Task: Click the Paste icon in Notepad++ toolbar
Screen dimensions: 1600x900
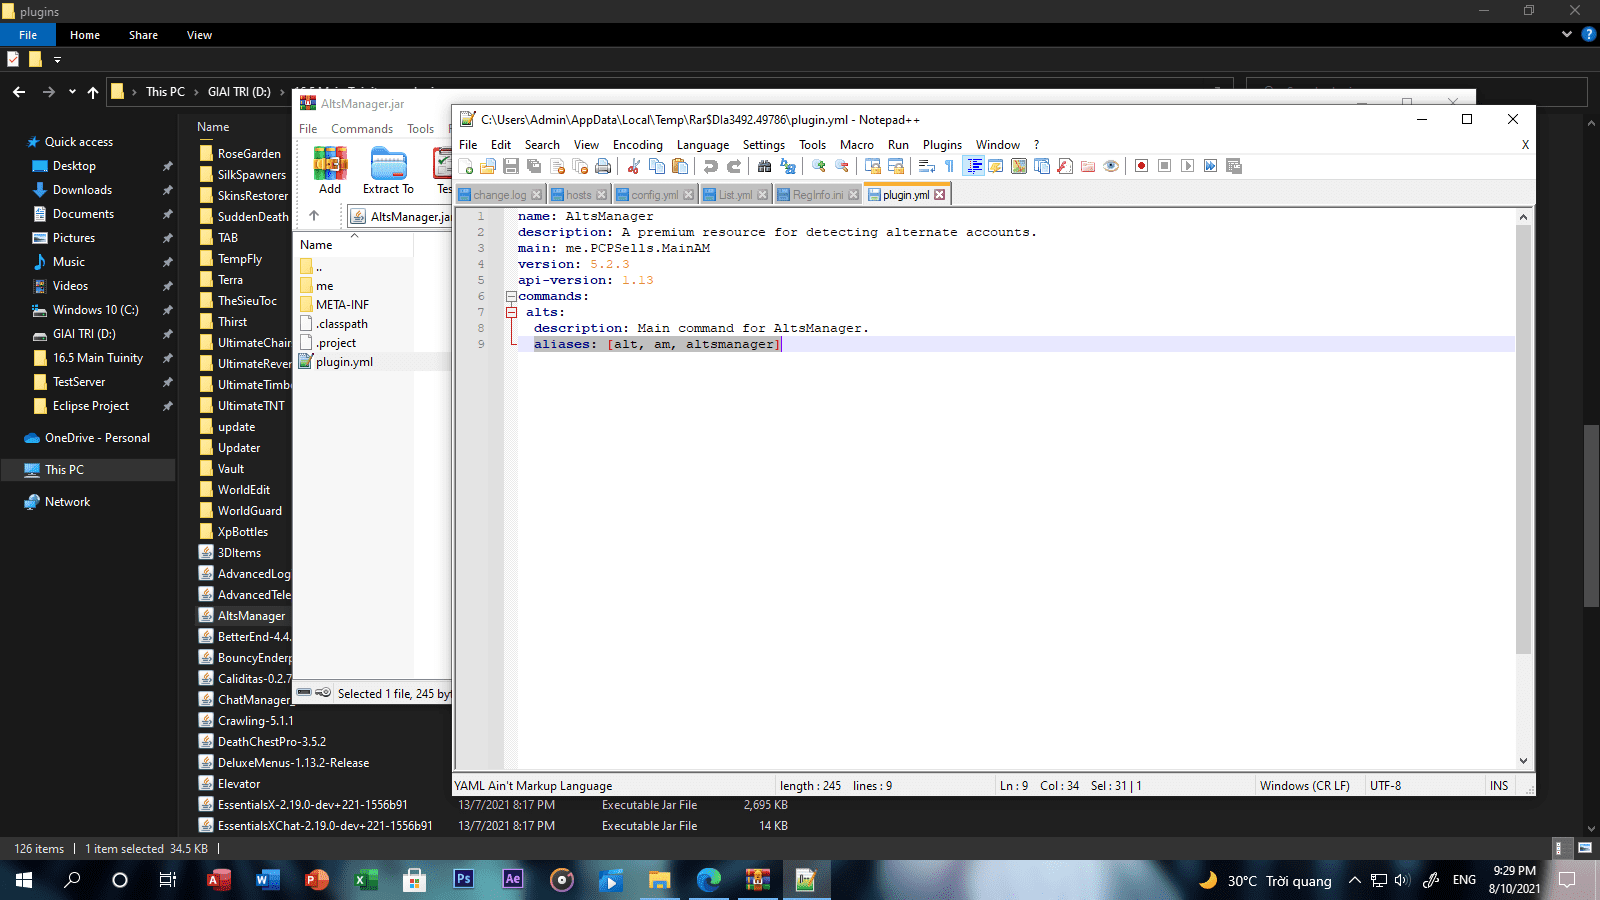Action: 680,166
